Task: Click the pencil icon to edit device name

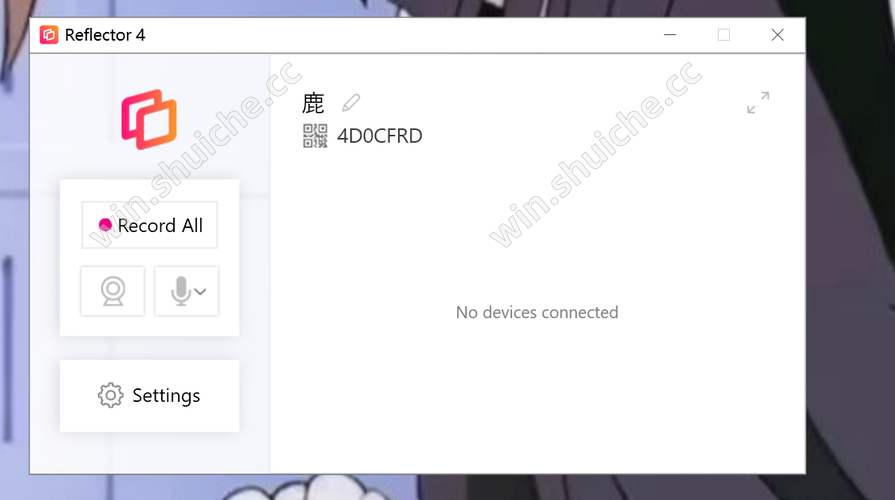Action: (x=351, y=103)
